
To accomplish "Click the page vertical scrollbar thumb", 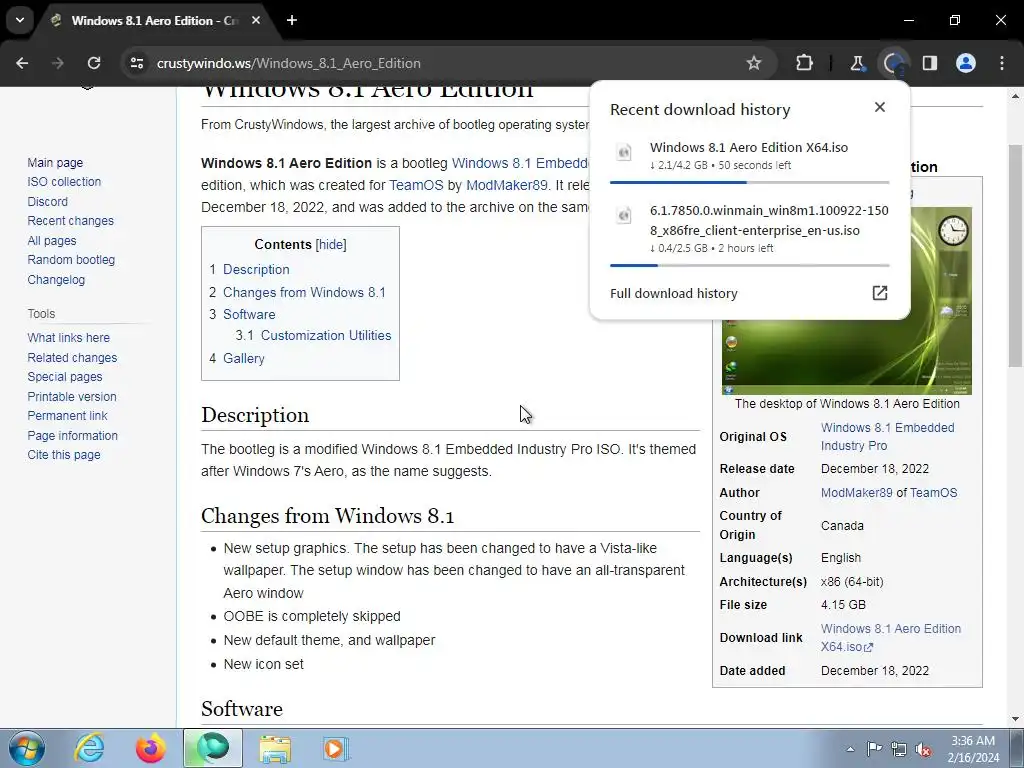I will [1016, 255].
